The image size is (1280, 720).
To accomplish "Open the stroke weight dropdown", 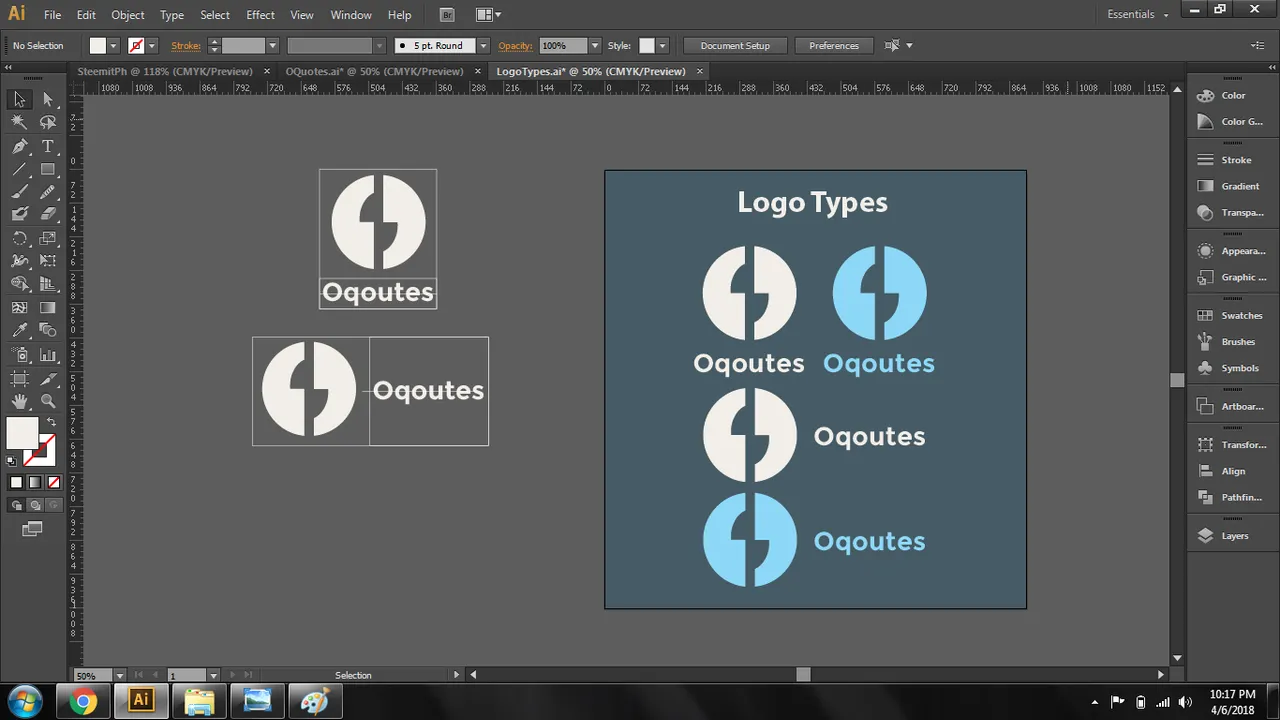I will pyautogui.click(x=272, y=46).
